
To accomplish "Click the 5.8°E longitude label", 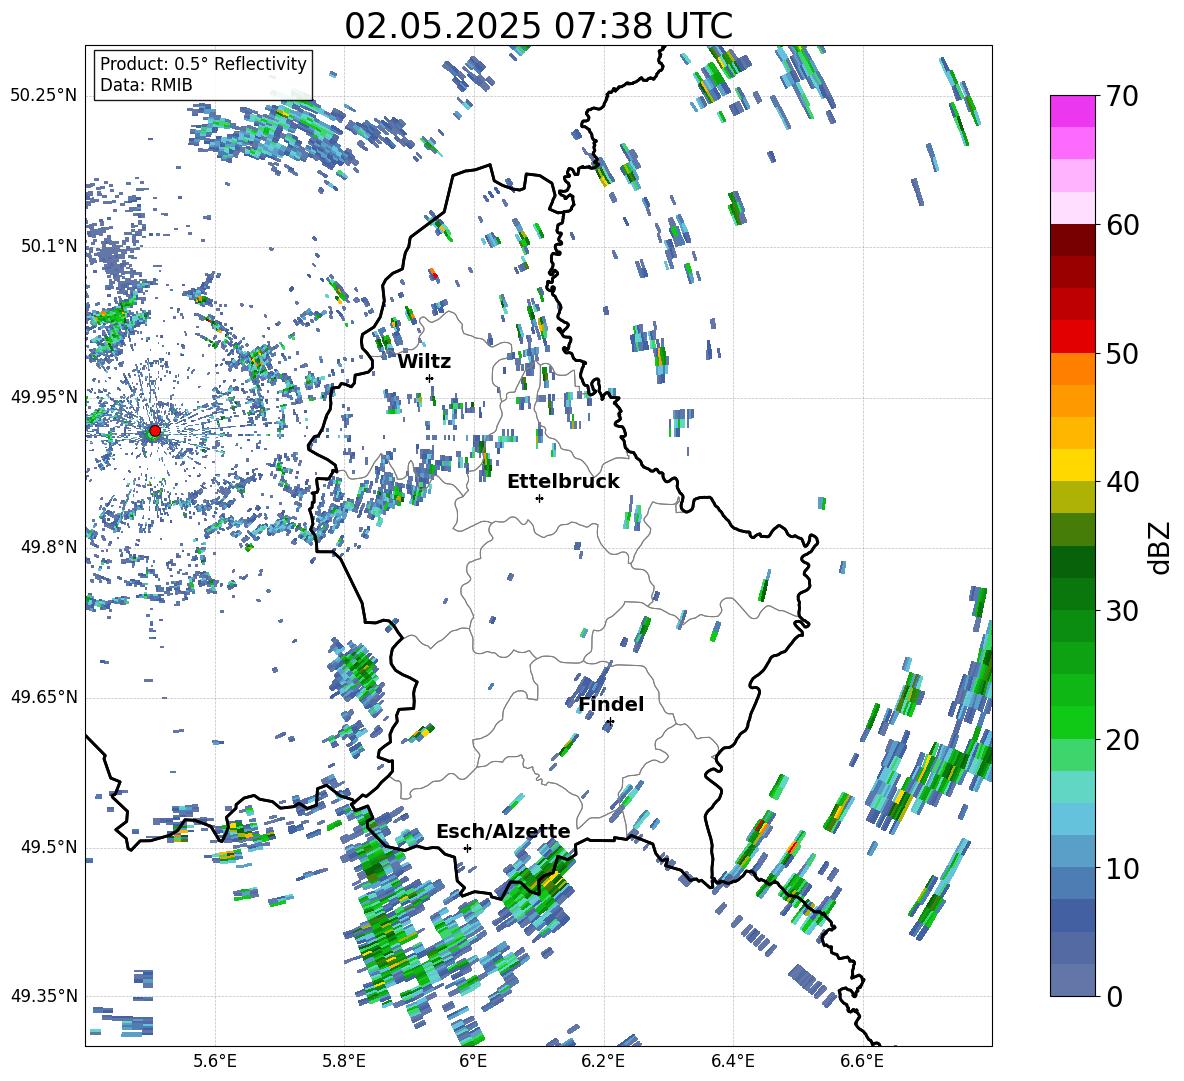I will click(344, 1061).
